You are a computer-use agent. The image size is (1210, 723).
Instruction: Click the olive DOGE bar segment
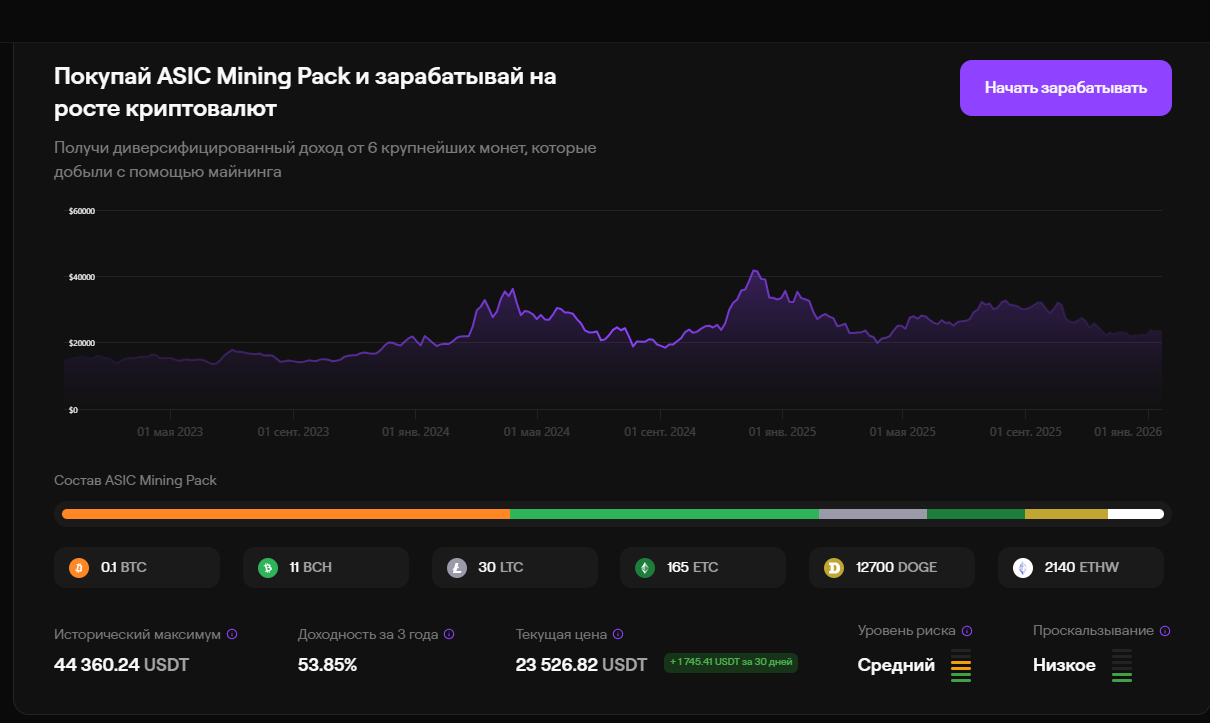point(1066,514)
